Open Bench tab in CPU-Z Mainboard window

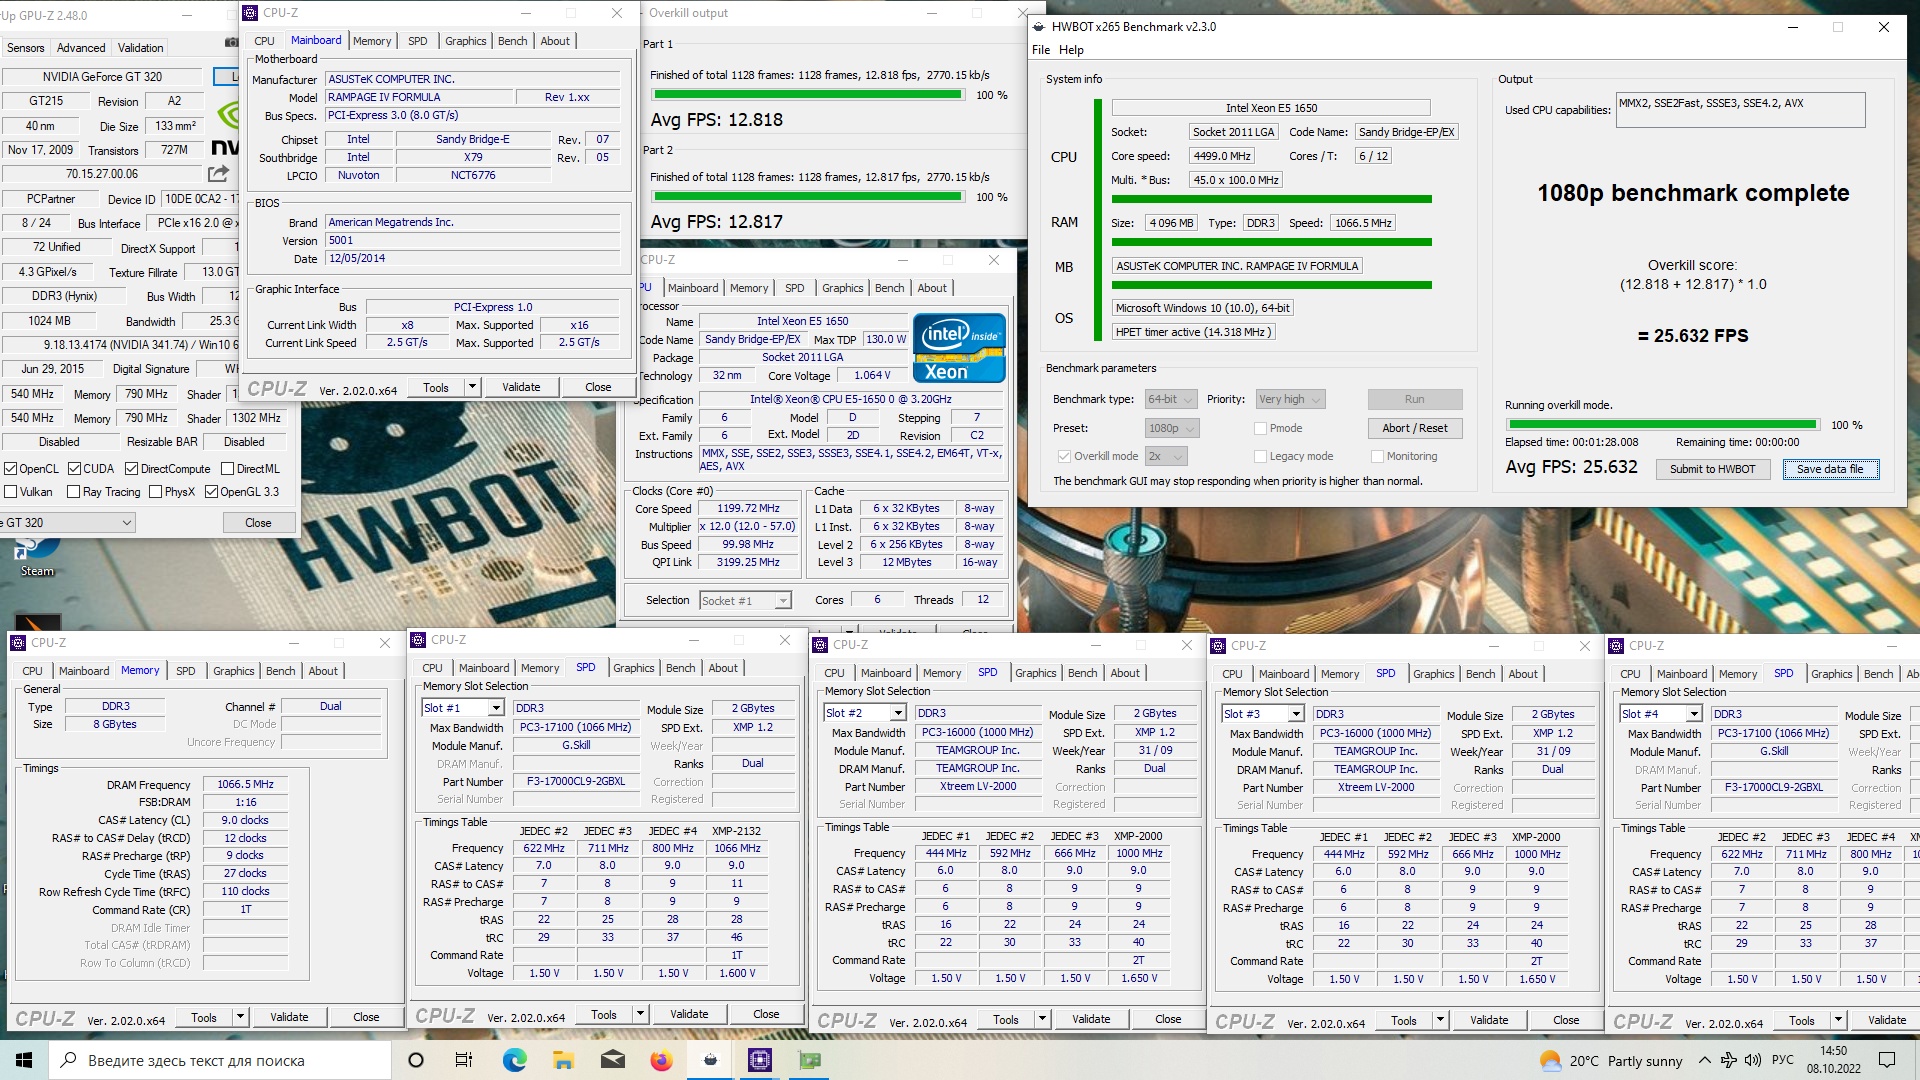pos(512,41)
